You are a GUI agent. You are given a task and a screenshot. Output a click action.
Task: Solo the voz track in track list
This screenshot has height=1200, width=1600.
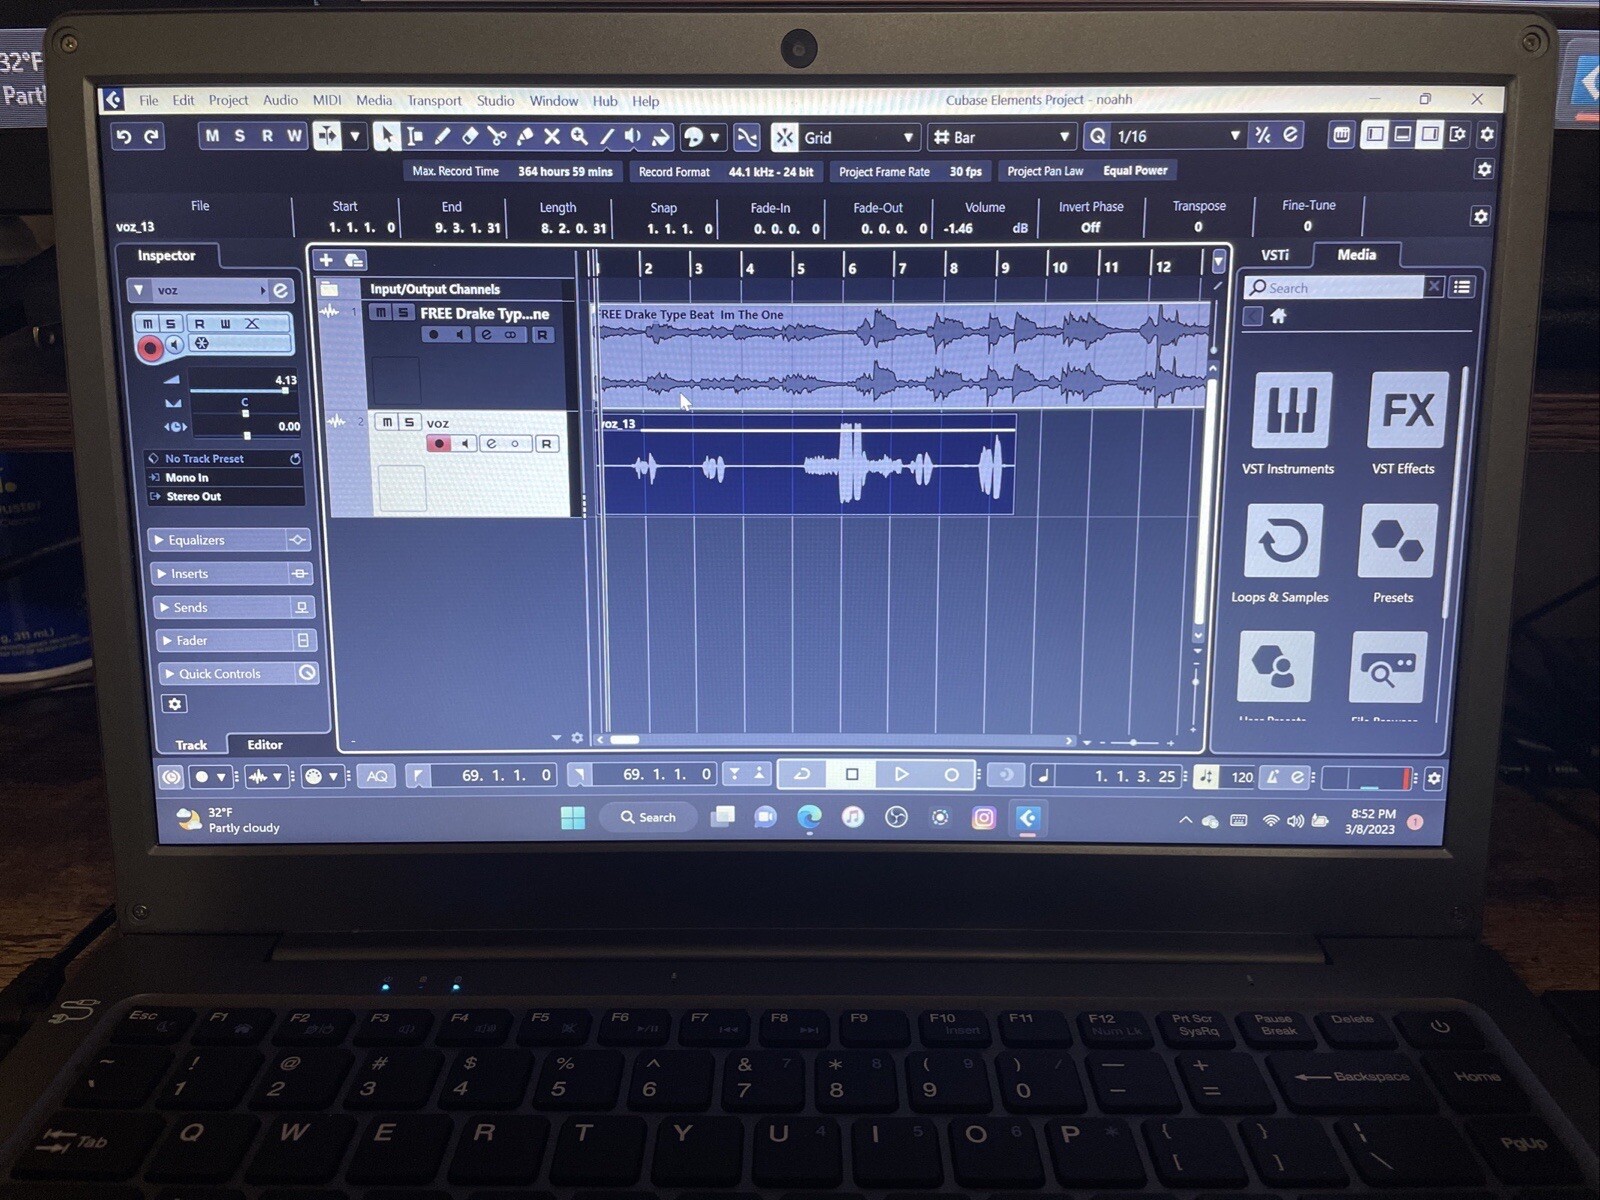coord(409,422)
